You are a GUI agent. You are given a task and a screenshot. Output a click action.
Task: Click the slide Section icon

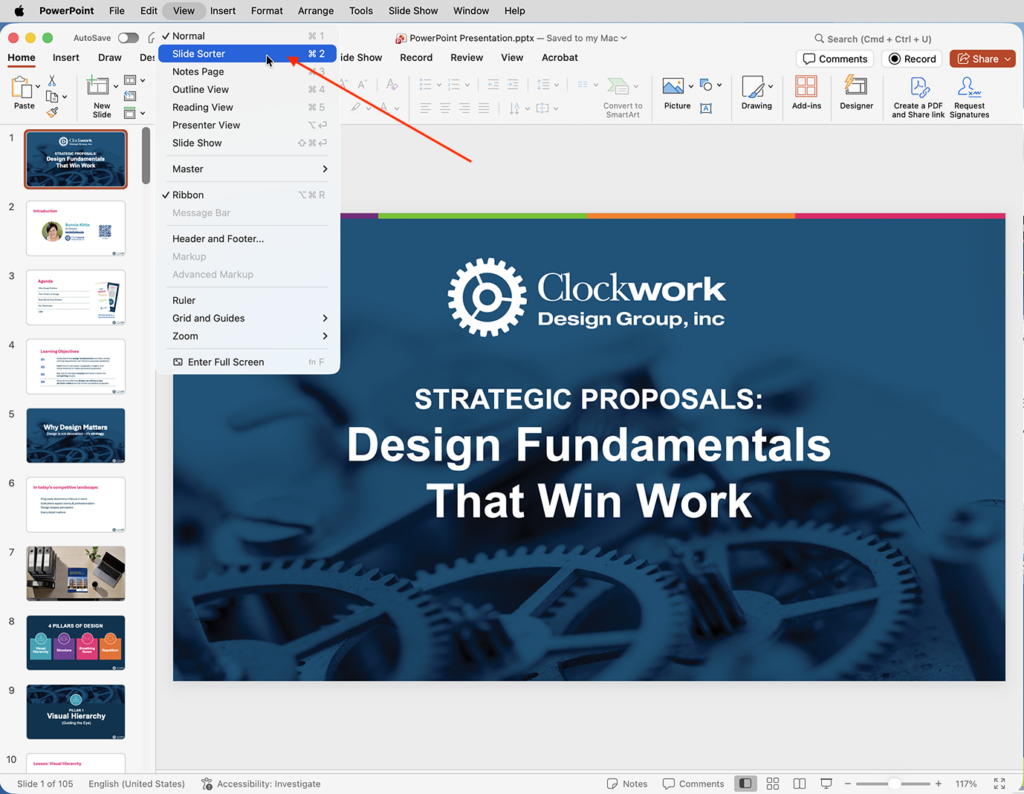[x=130, y=113]
